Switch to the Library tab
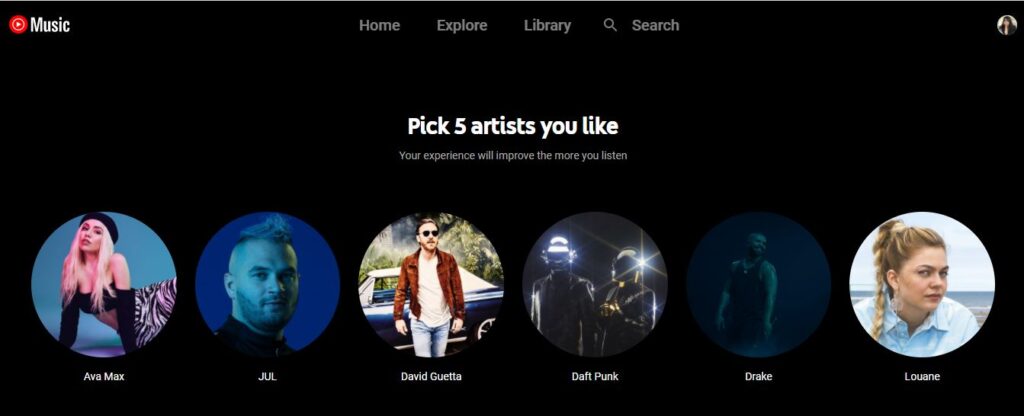The height and width of the screenshot is (416, 1024). [547, 25]
